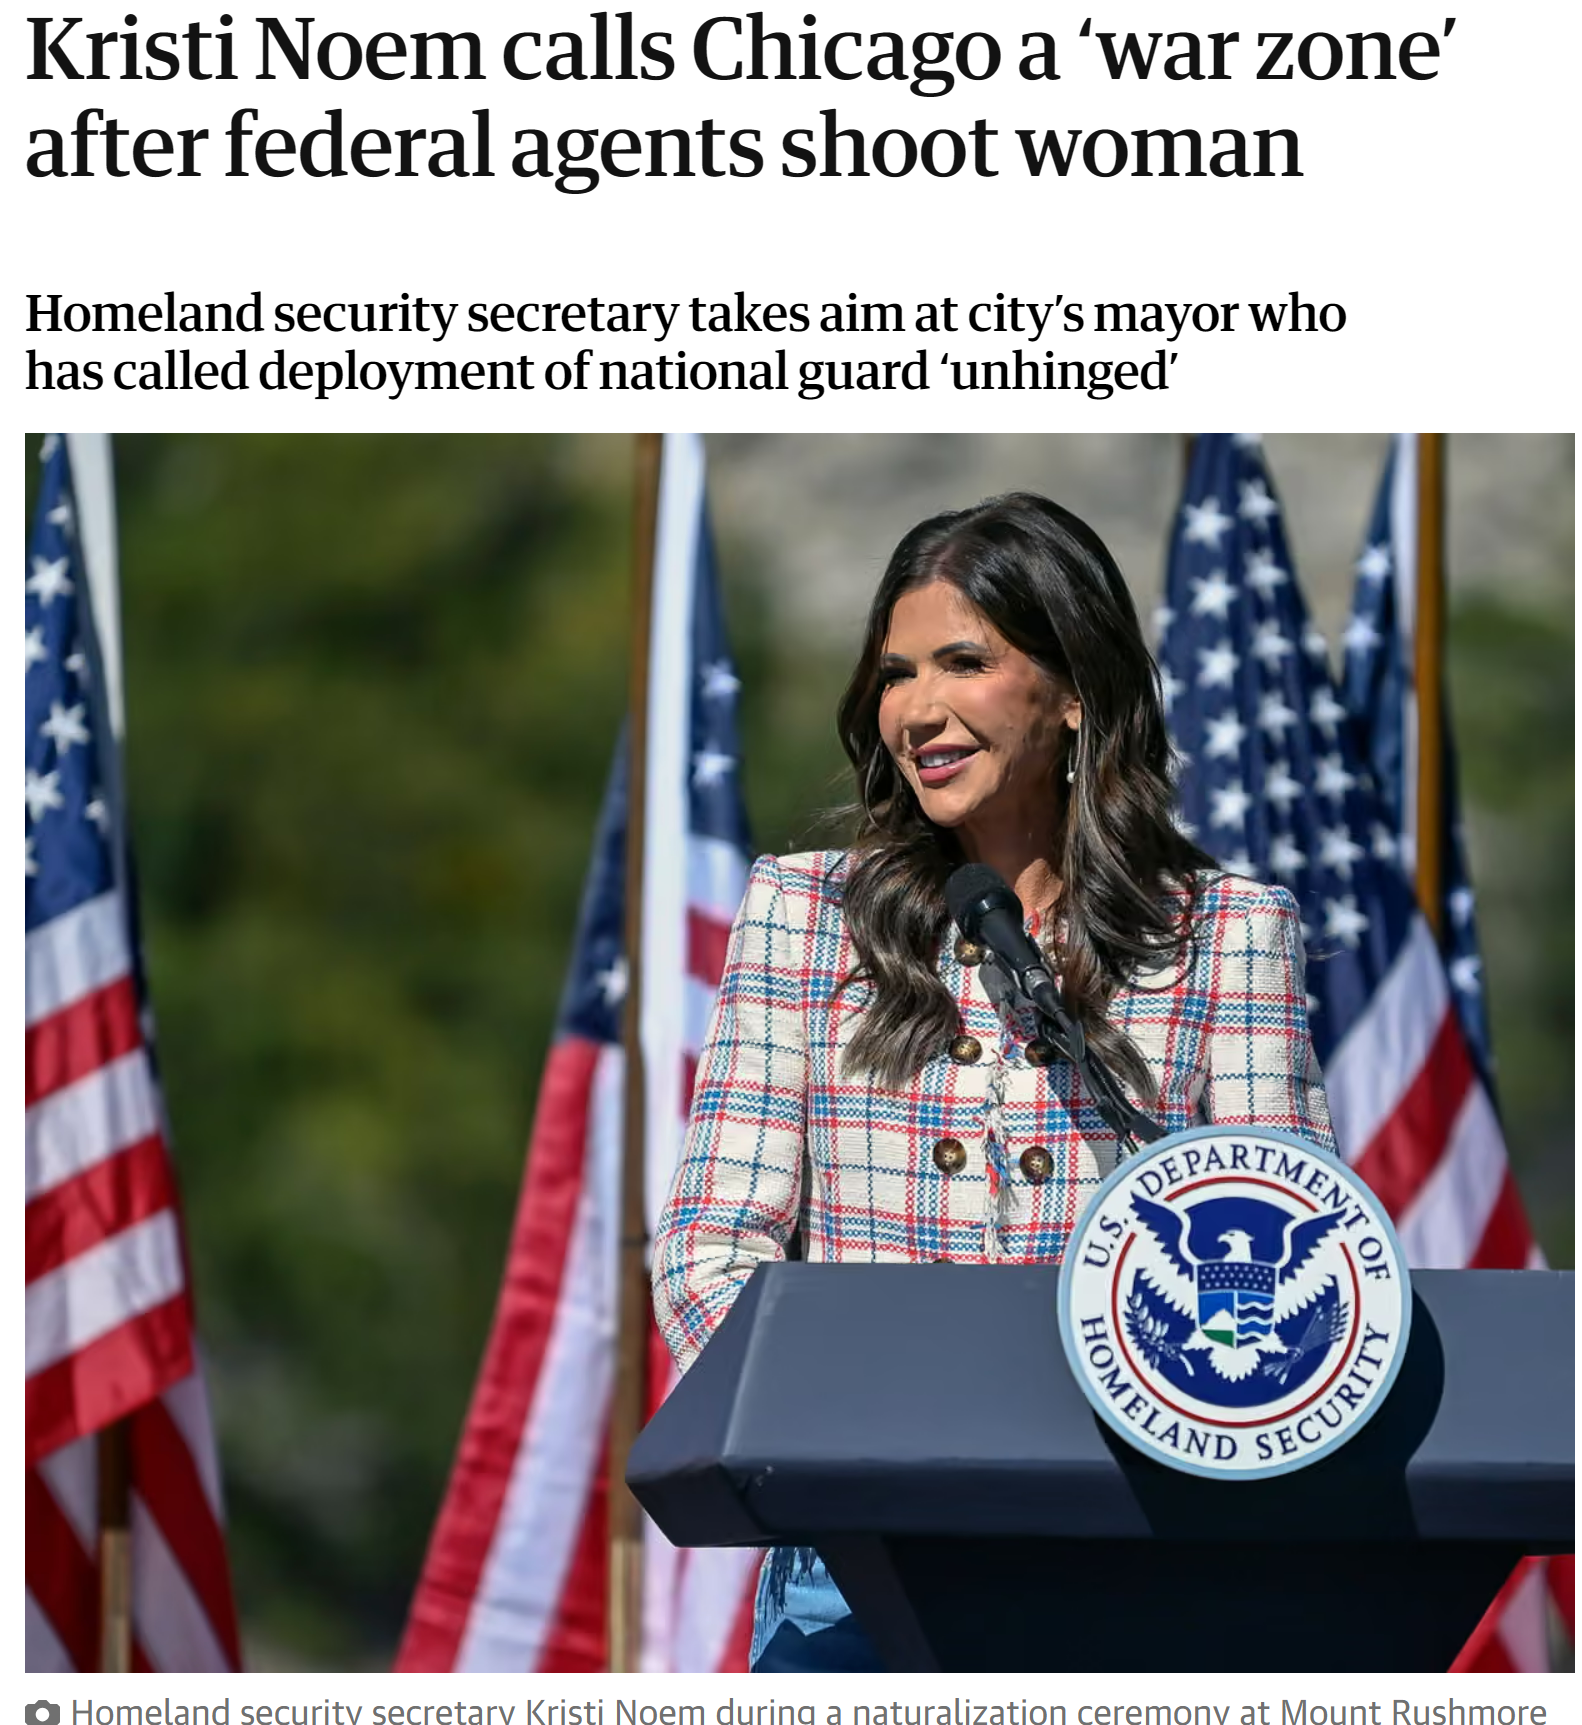The image size is (1582, 1725).
Task: Open the main article photo of the speaker
Action: coord(800,1052)
